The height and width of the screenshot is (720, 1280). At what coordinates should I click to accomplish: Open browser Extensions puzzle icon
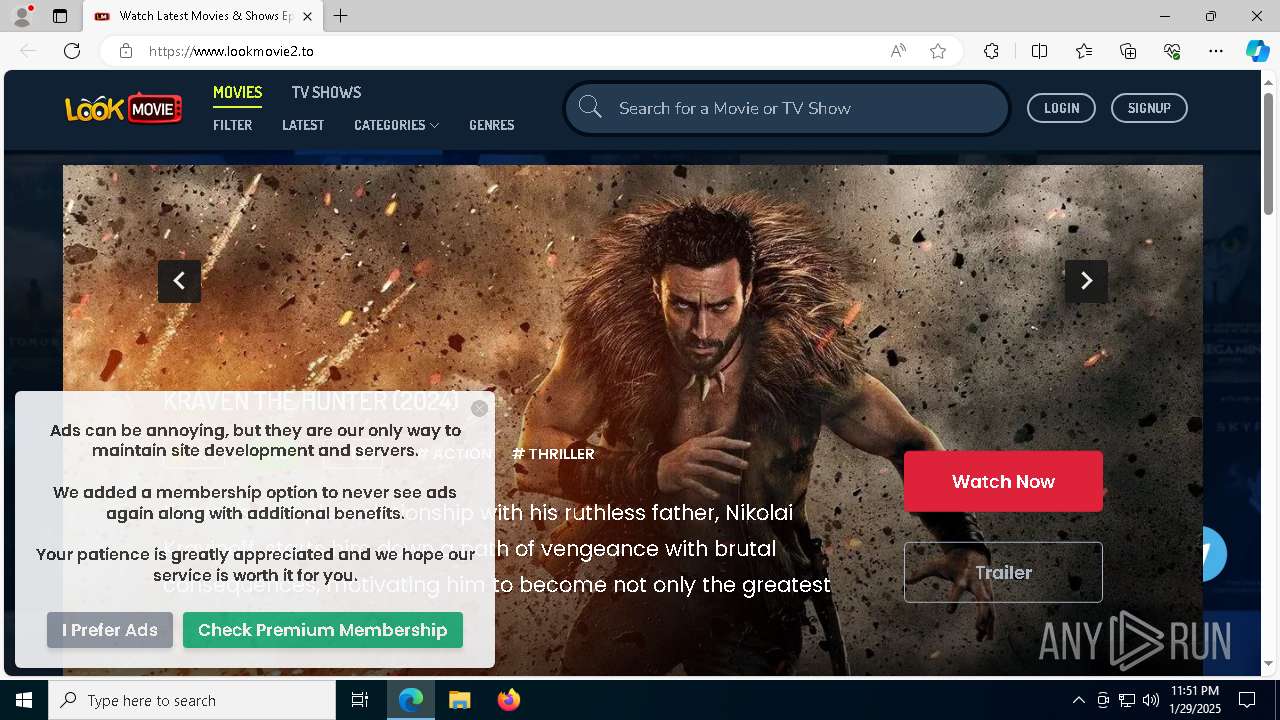coord(991,51)
